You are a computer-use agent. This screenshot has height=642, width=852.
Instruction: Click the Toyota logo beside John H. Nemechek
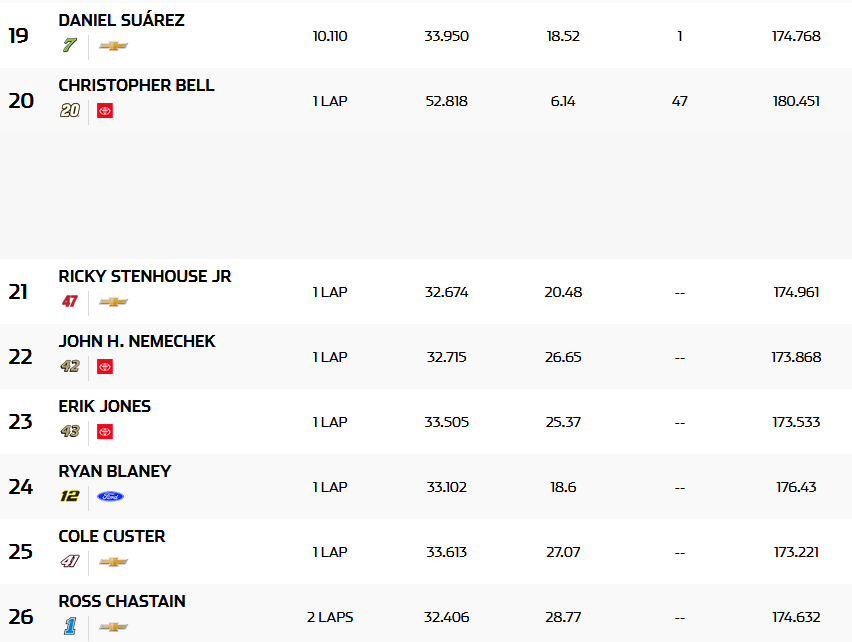pos(105,367)
